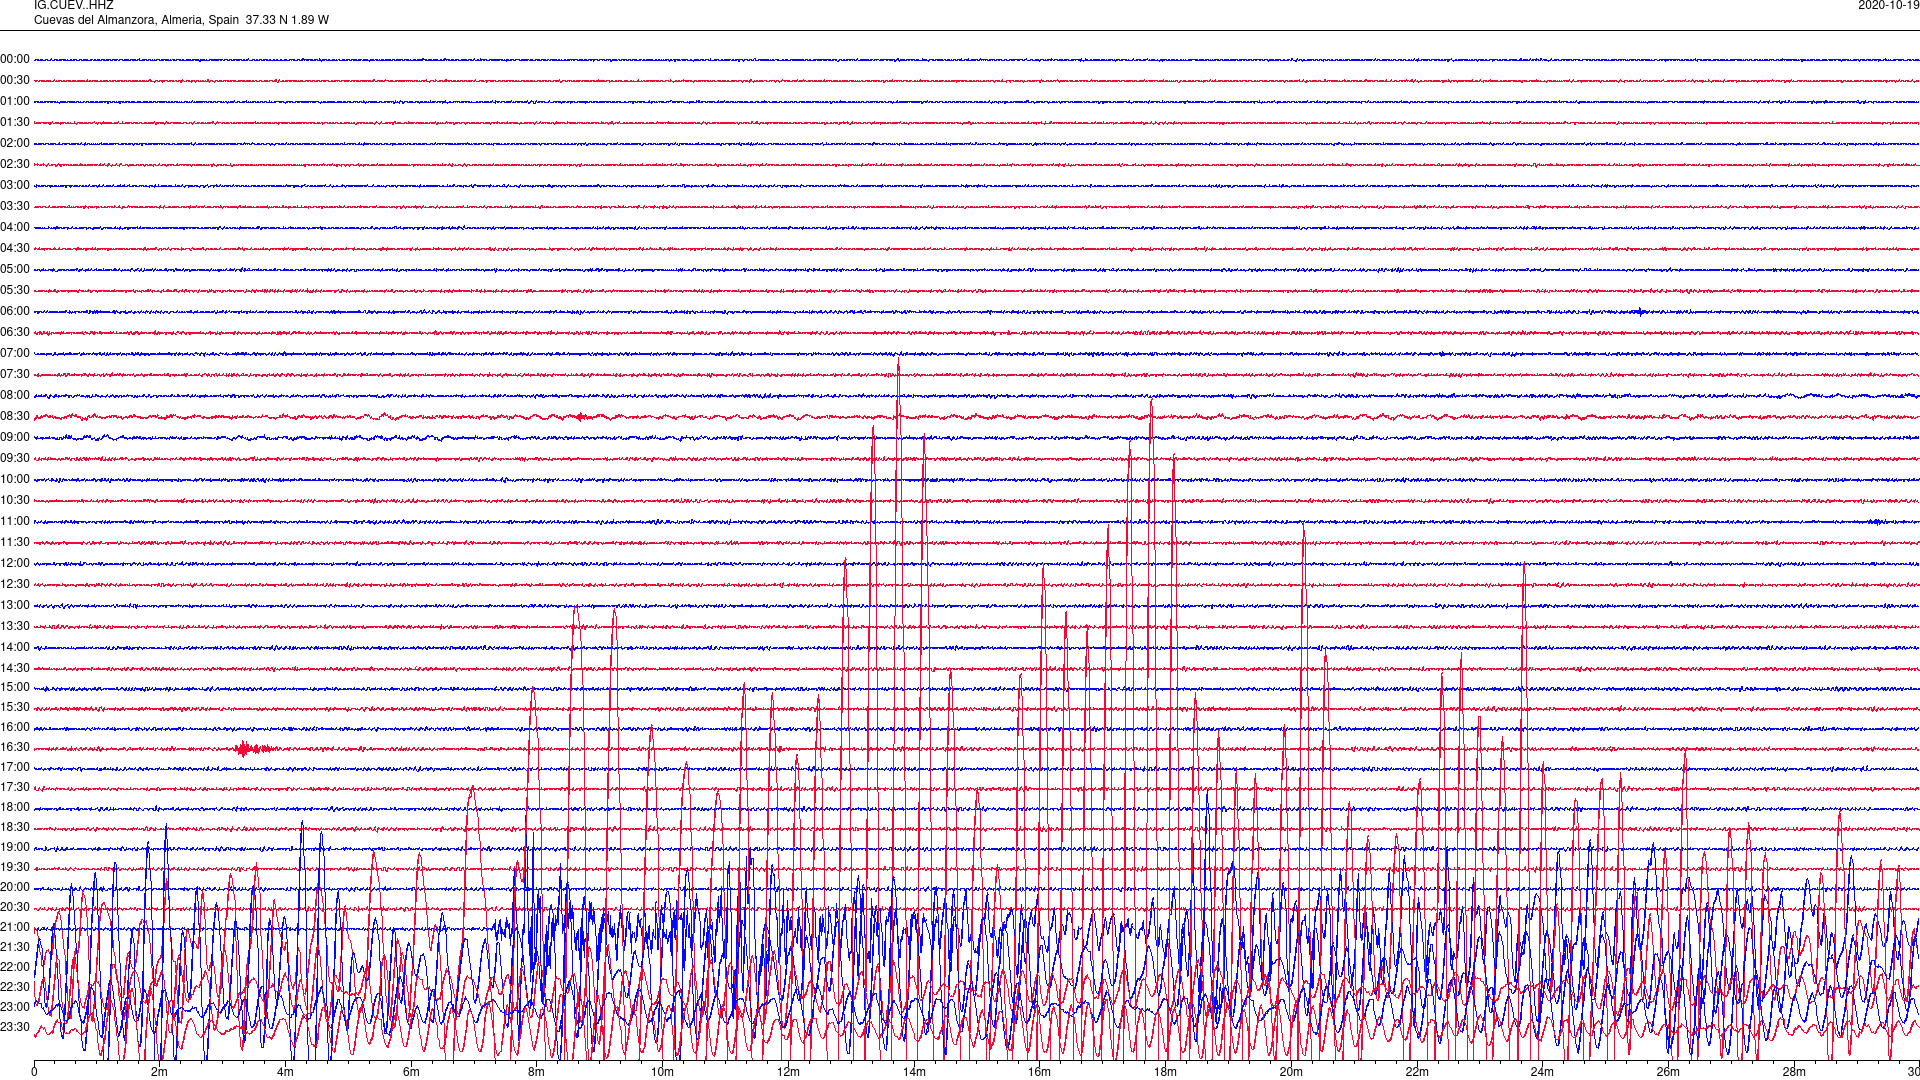The image size is (1920, 1080).
Task: Select the 09:30 time label
Action: [15, 458]
